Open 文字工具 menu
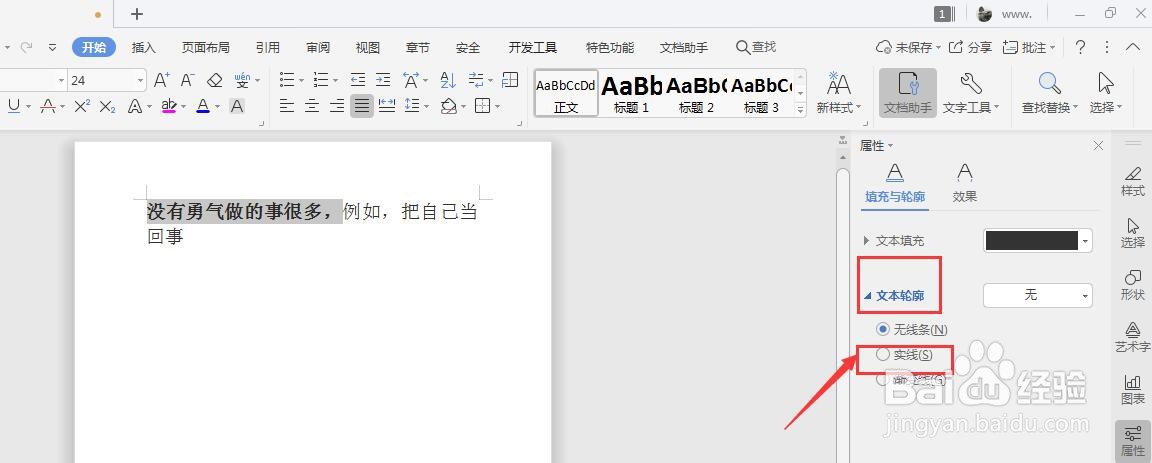 [x=971, y=93]
